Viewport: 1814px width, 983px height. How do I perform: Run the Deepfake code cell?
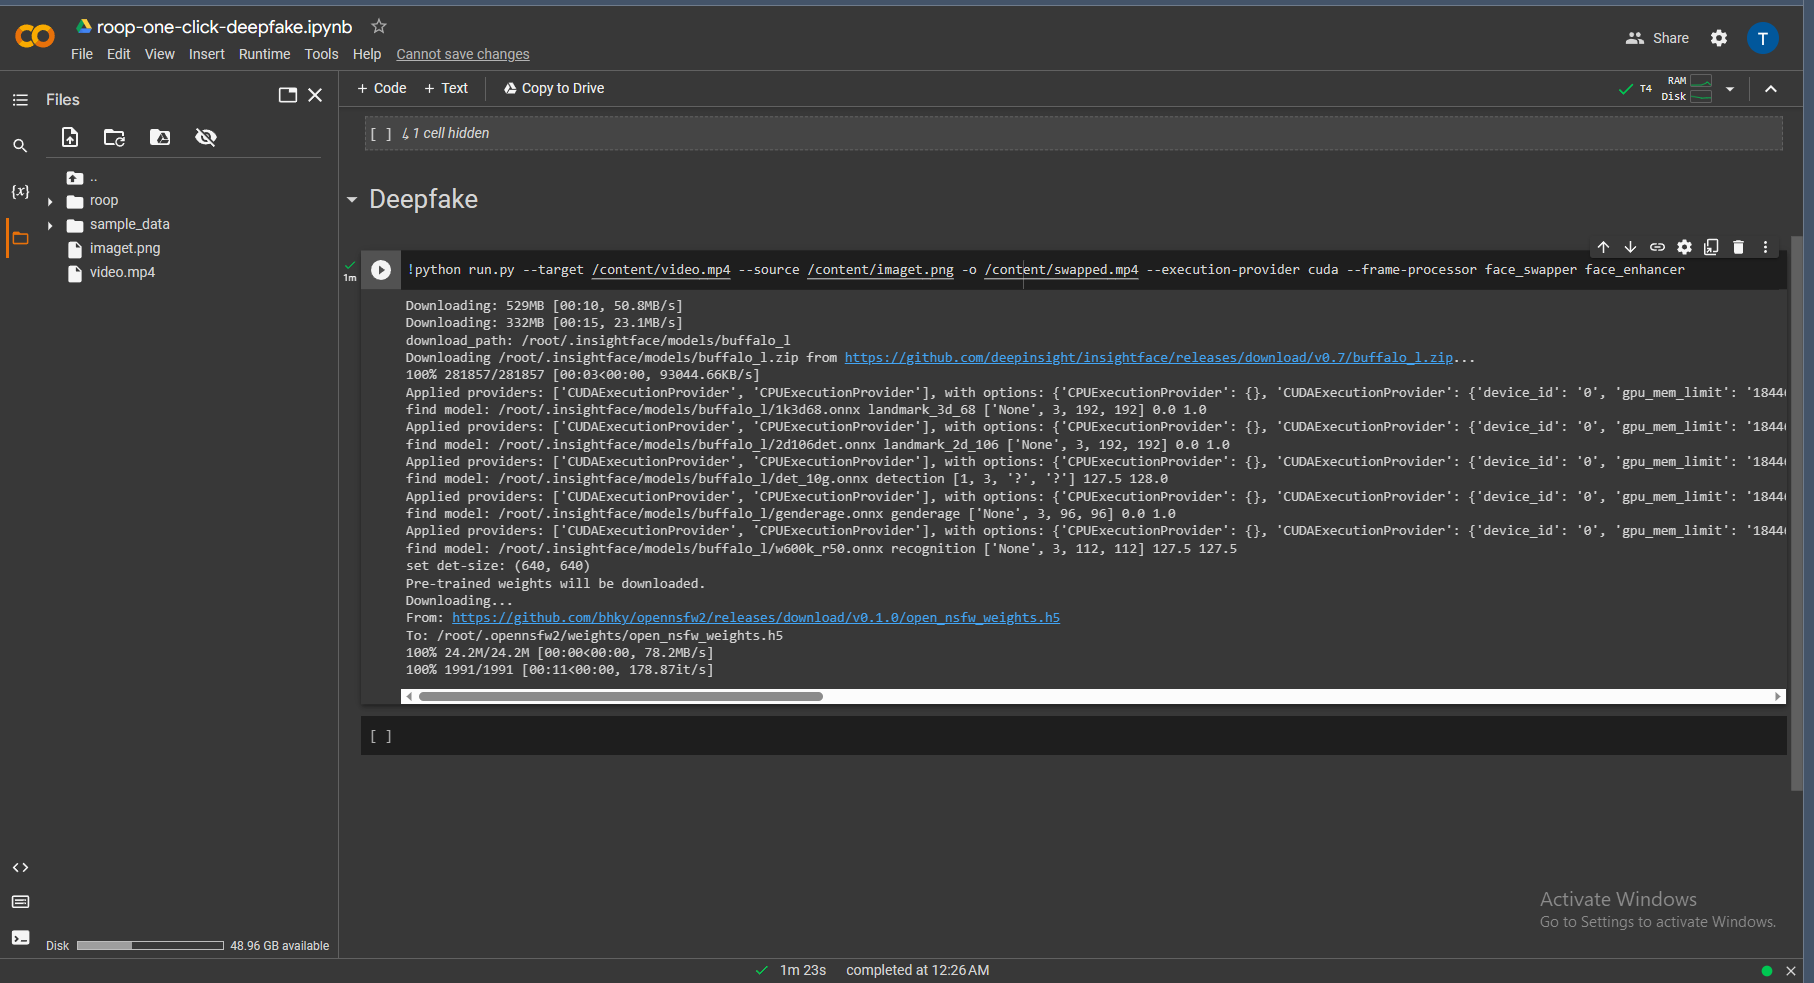pos(381,270)
